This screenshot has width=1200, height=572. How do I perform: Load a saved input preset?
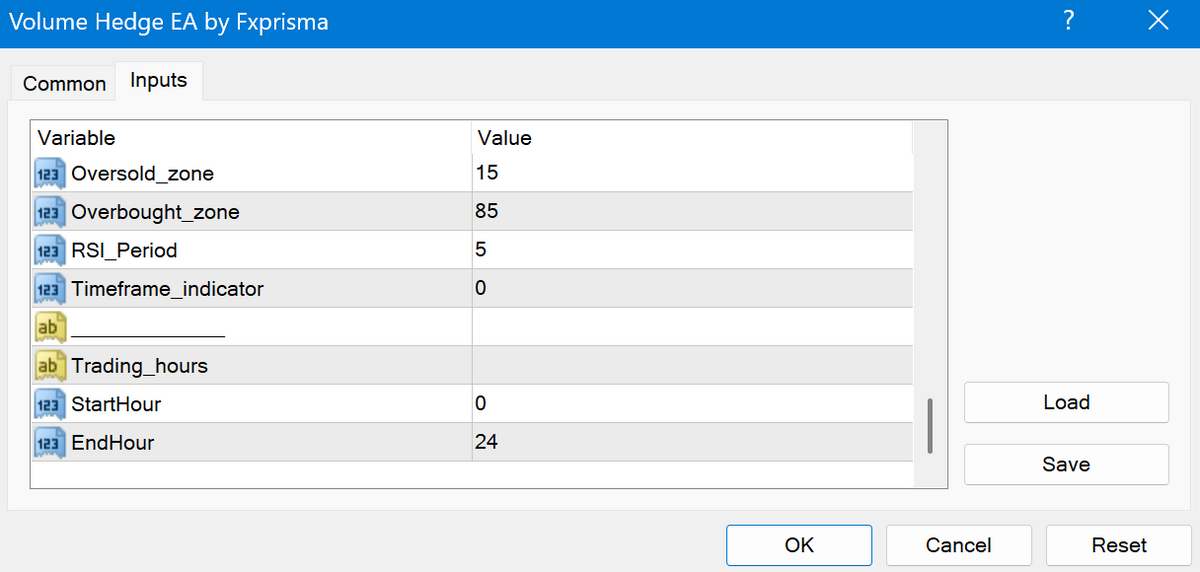(x=1065, y=402)
